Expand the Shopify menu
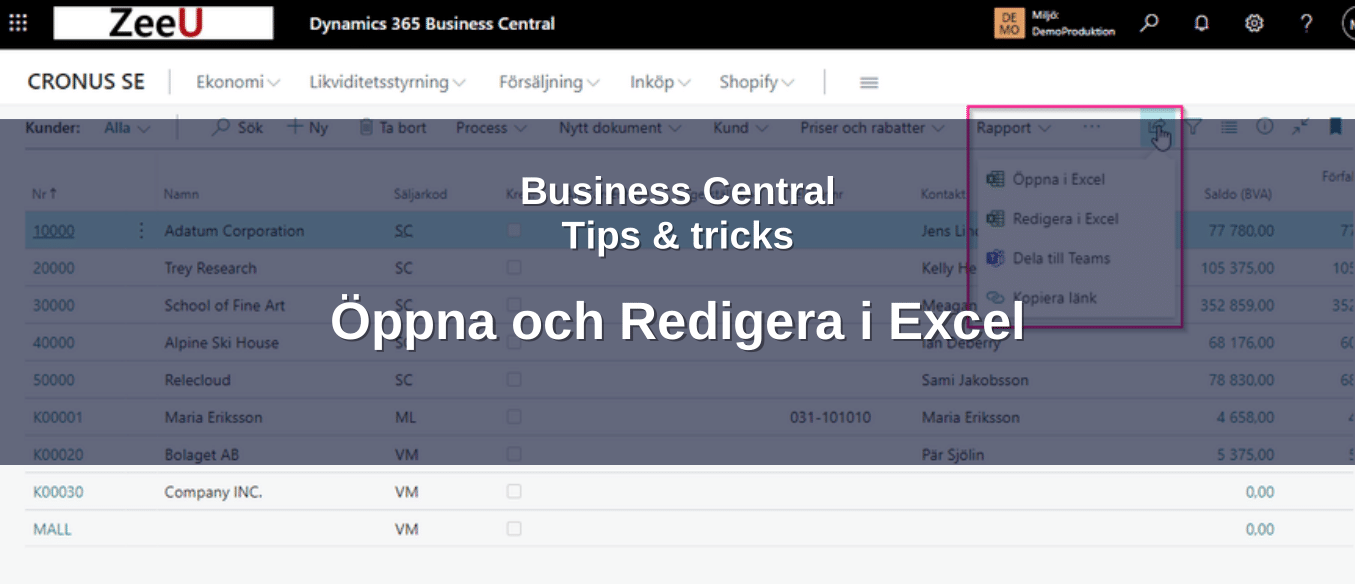Image resolution: width=1355 pixels, height=584 pixels. click(757, 82)
